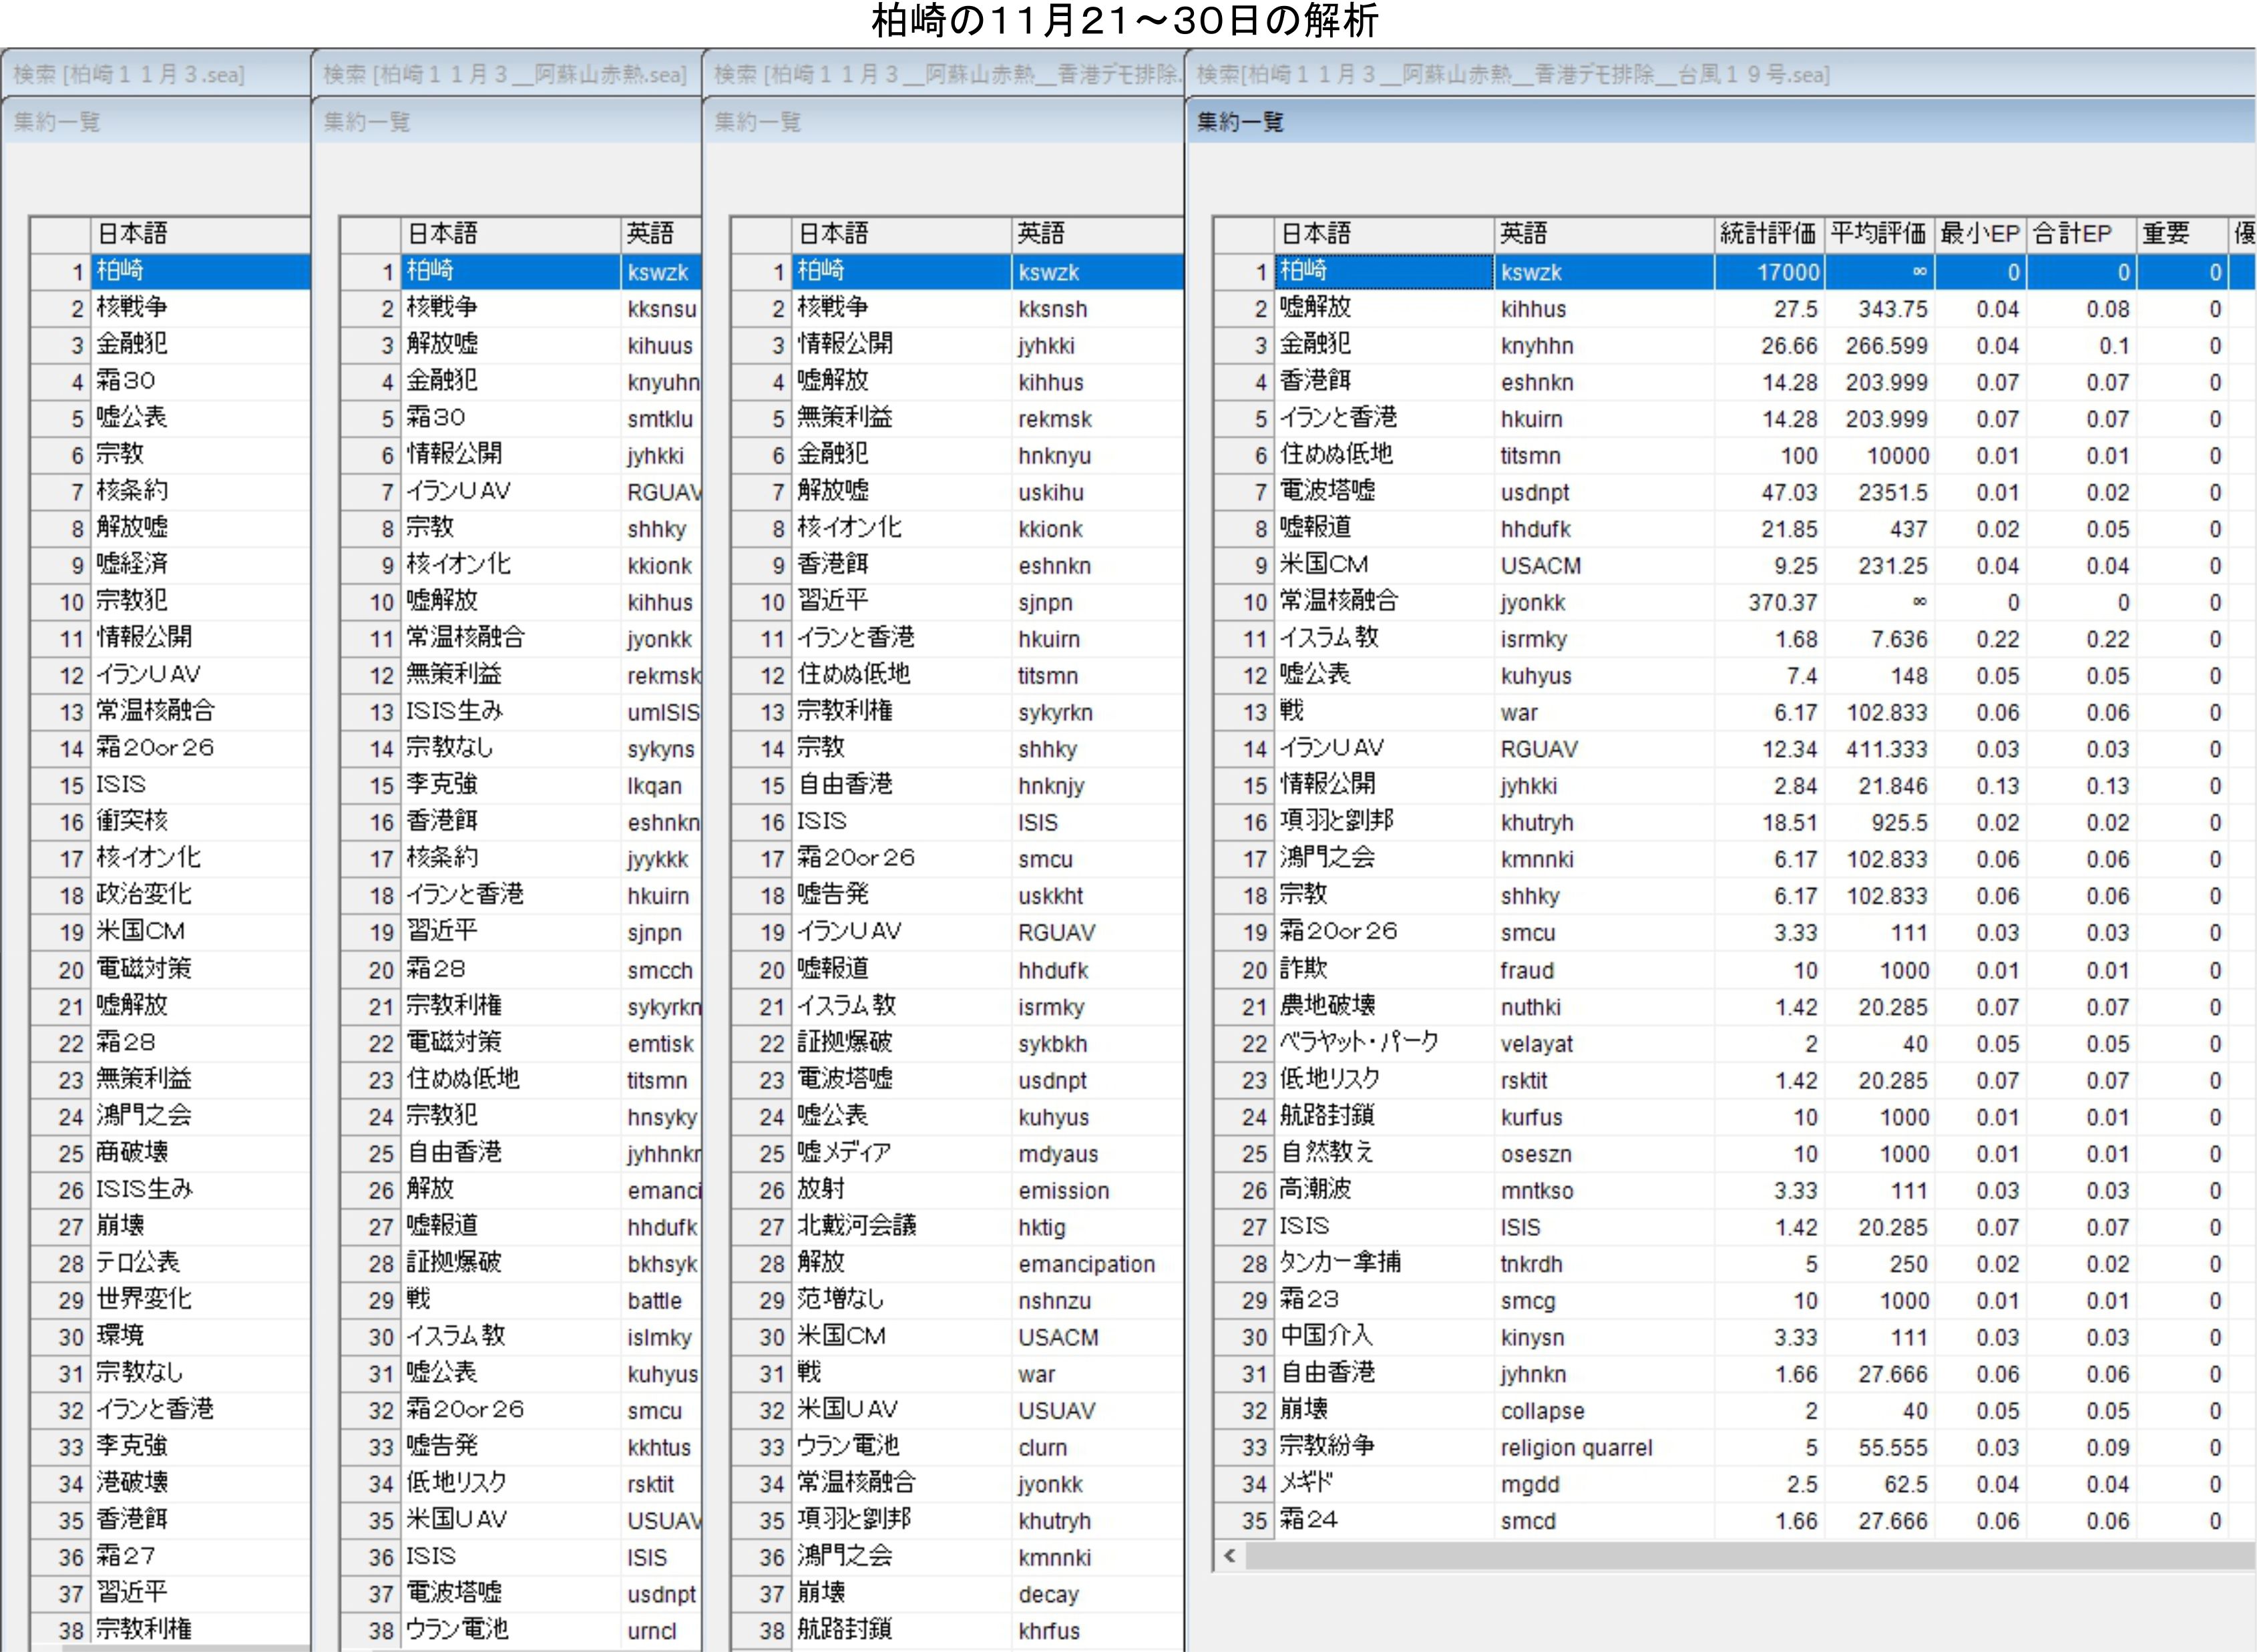The width and height of the screenshot is (2257, 1652).
Task: Sort by the 平均評価 column header
Action: 1878,234
